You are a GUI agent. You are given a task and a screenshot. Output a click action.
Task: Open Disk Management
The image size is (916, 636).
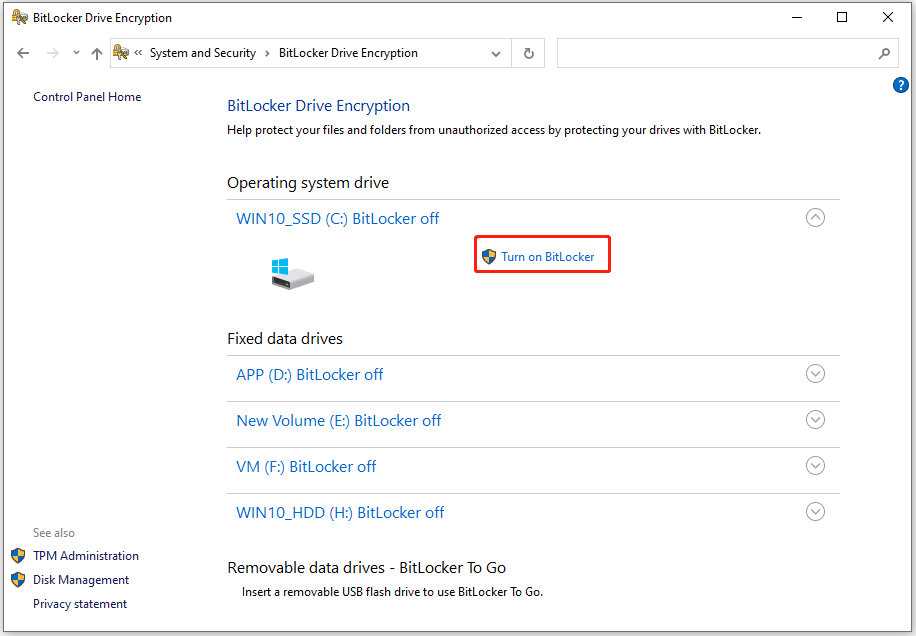click(81, 580)
